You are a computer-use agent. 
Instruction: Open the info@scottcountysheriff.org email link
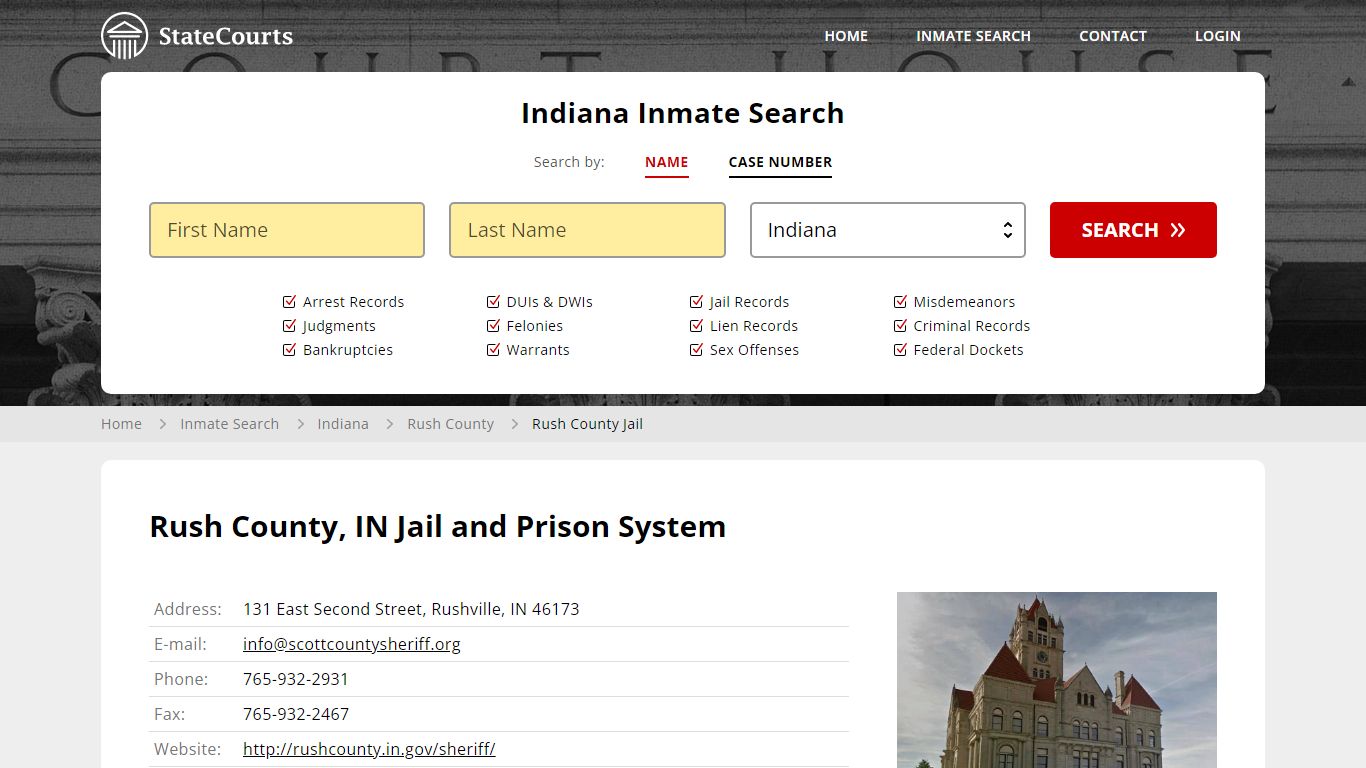[x=352, y=644]
